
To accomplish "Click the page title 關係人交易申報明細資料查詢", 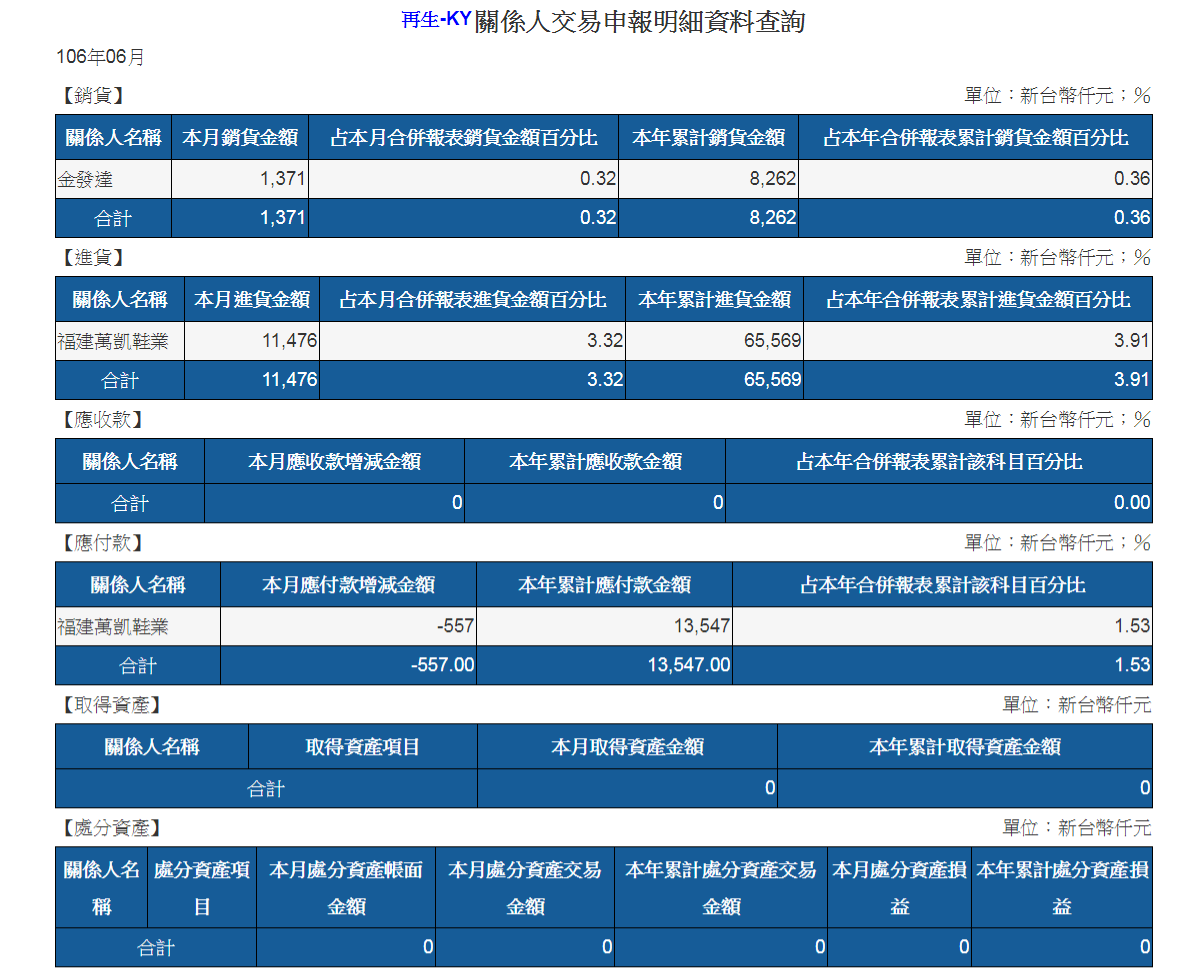I will point(640,22).
